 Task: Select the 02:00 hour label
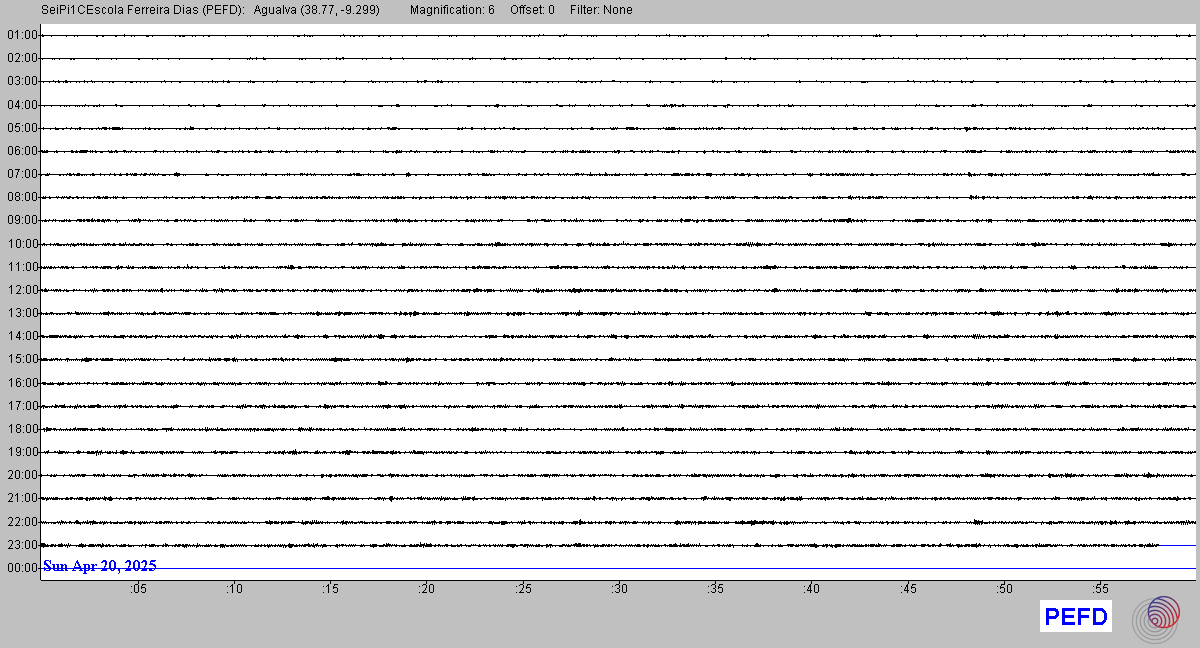click(x=22, y=58)
